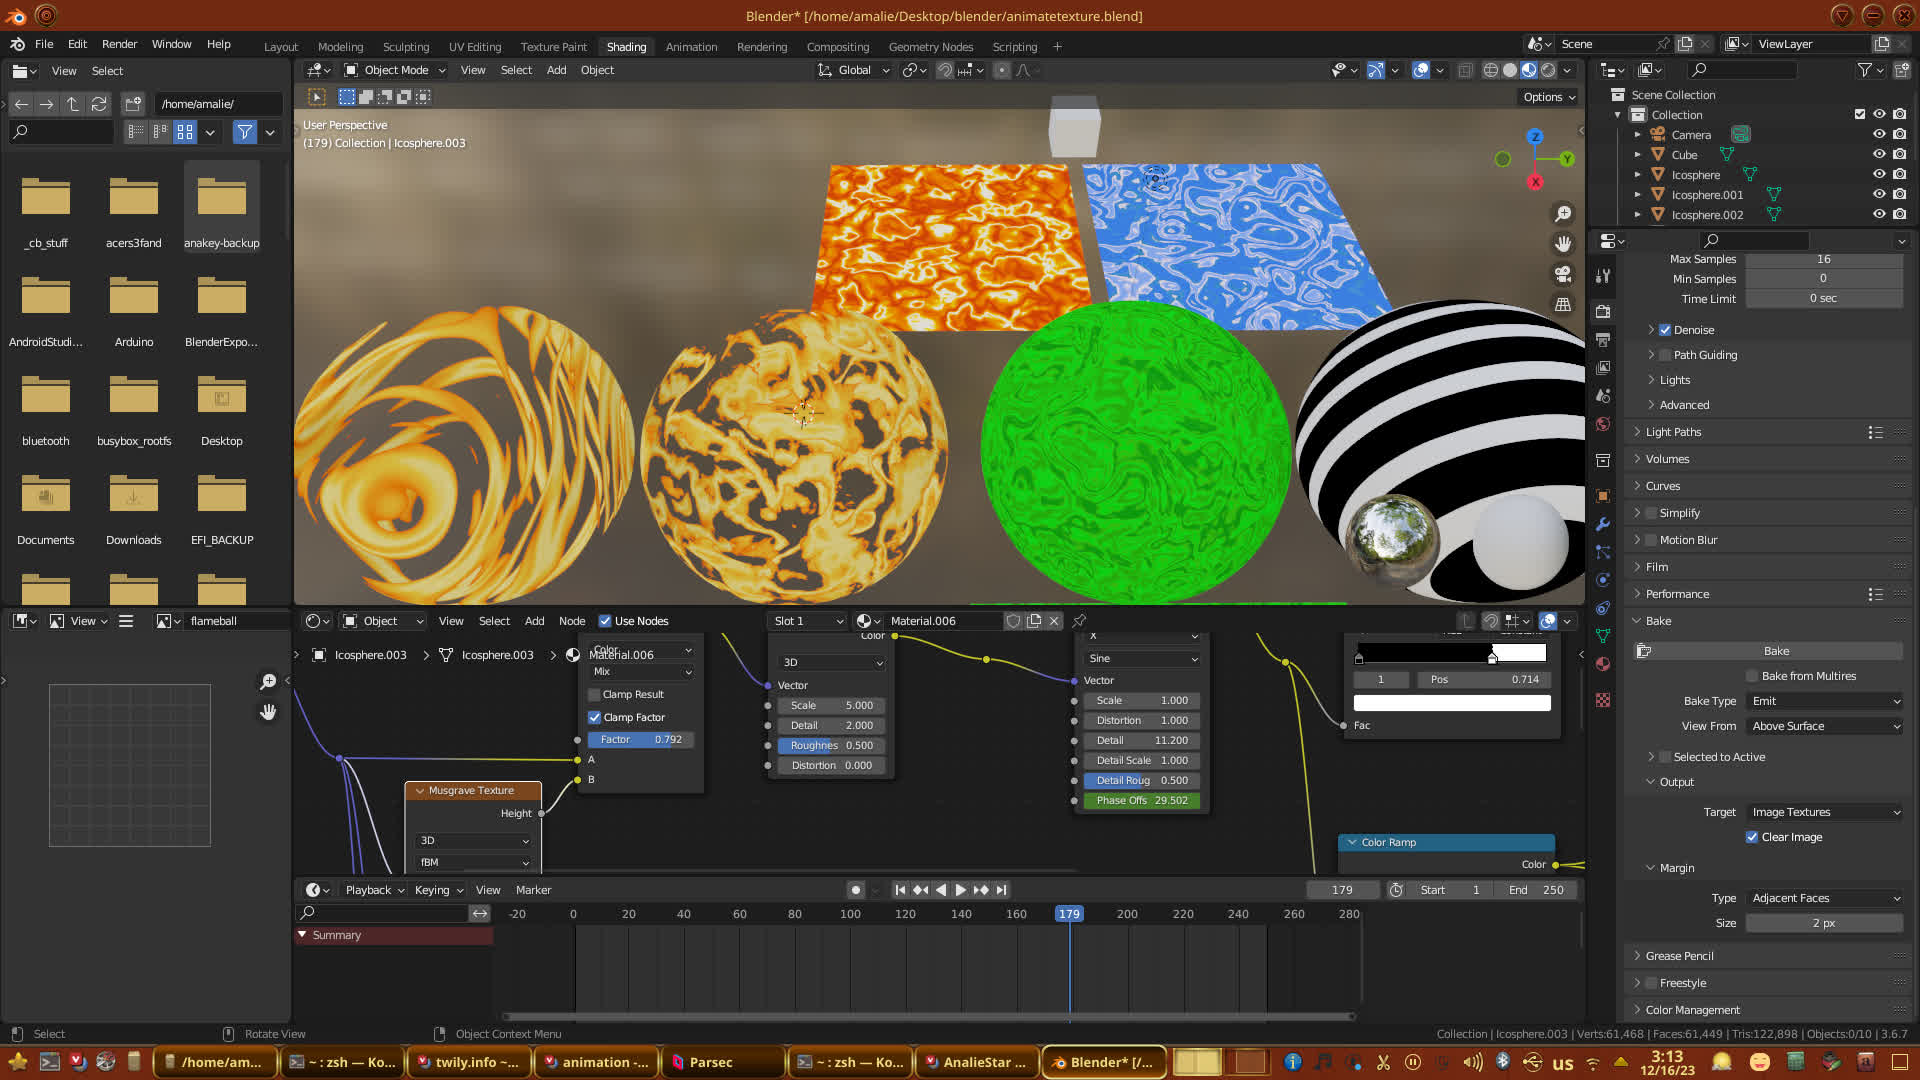Open the Object Mode dropdown
This screenshot has height=1080, width=1920.
pos(395,70)
